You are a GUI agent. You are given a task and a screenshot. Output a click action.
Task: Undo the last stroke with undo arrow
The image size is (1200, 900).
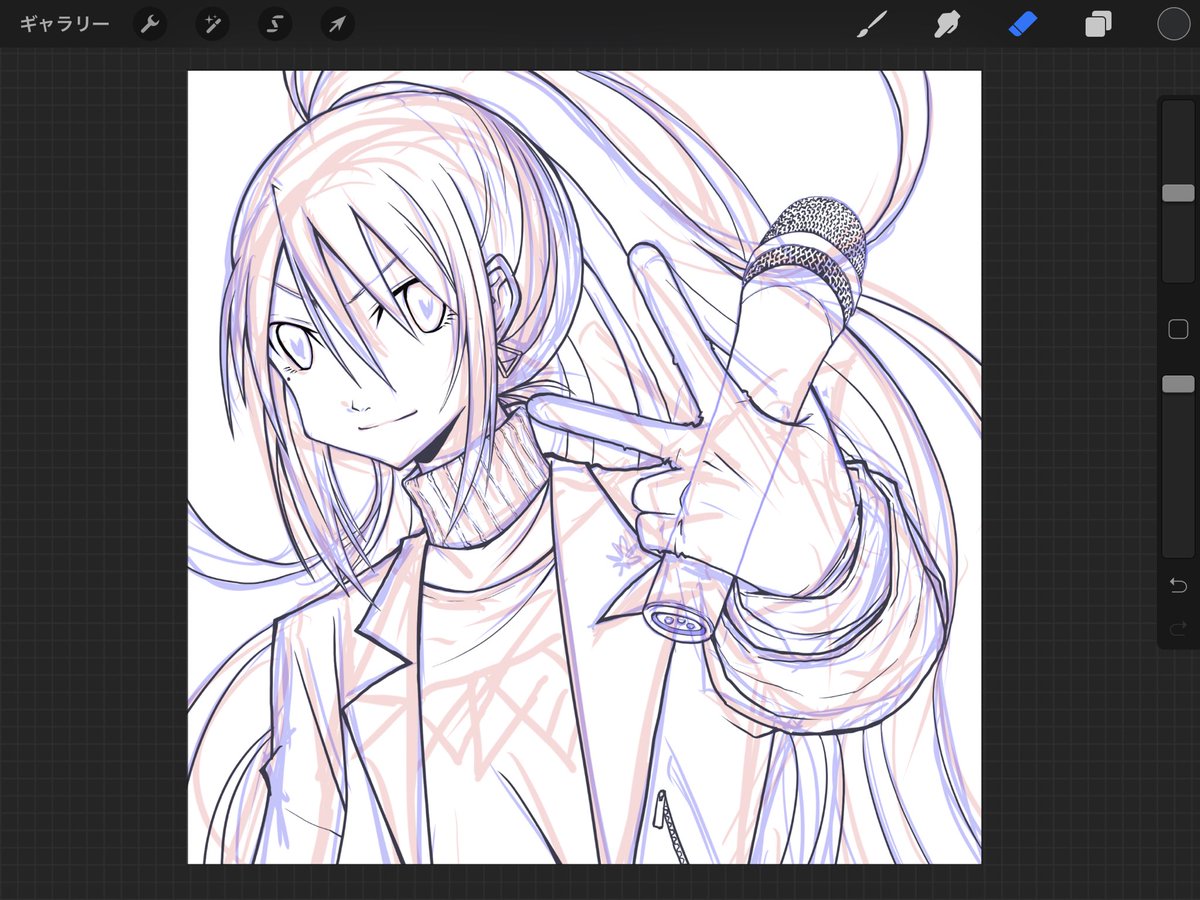tap(1178, 585)
